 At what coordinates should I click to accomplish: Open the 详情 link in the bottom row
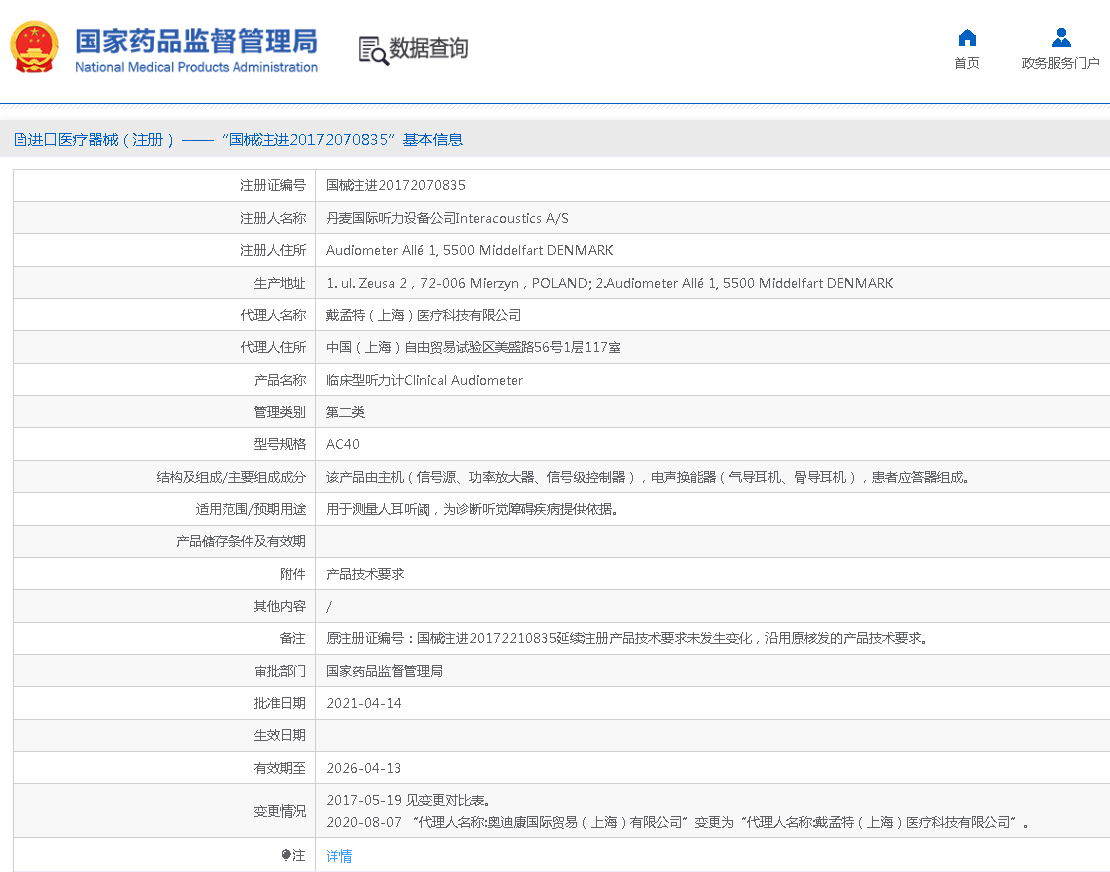coord(338,855)
